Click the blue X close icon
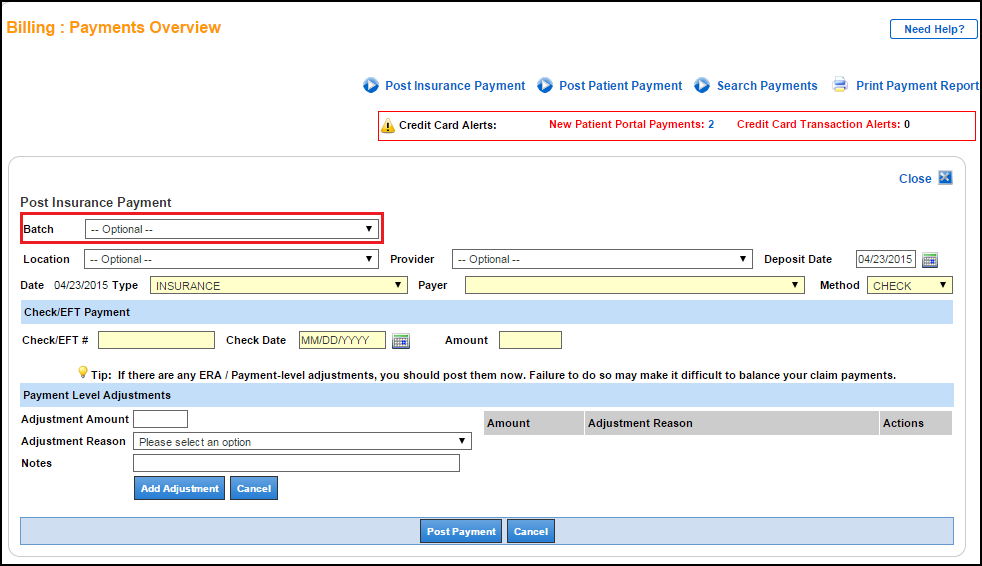982x566 pixels. pyautogui.click(x=945, y=178)
